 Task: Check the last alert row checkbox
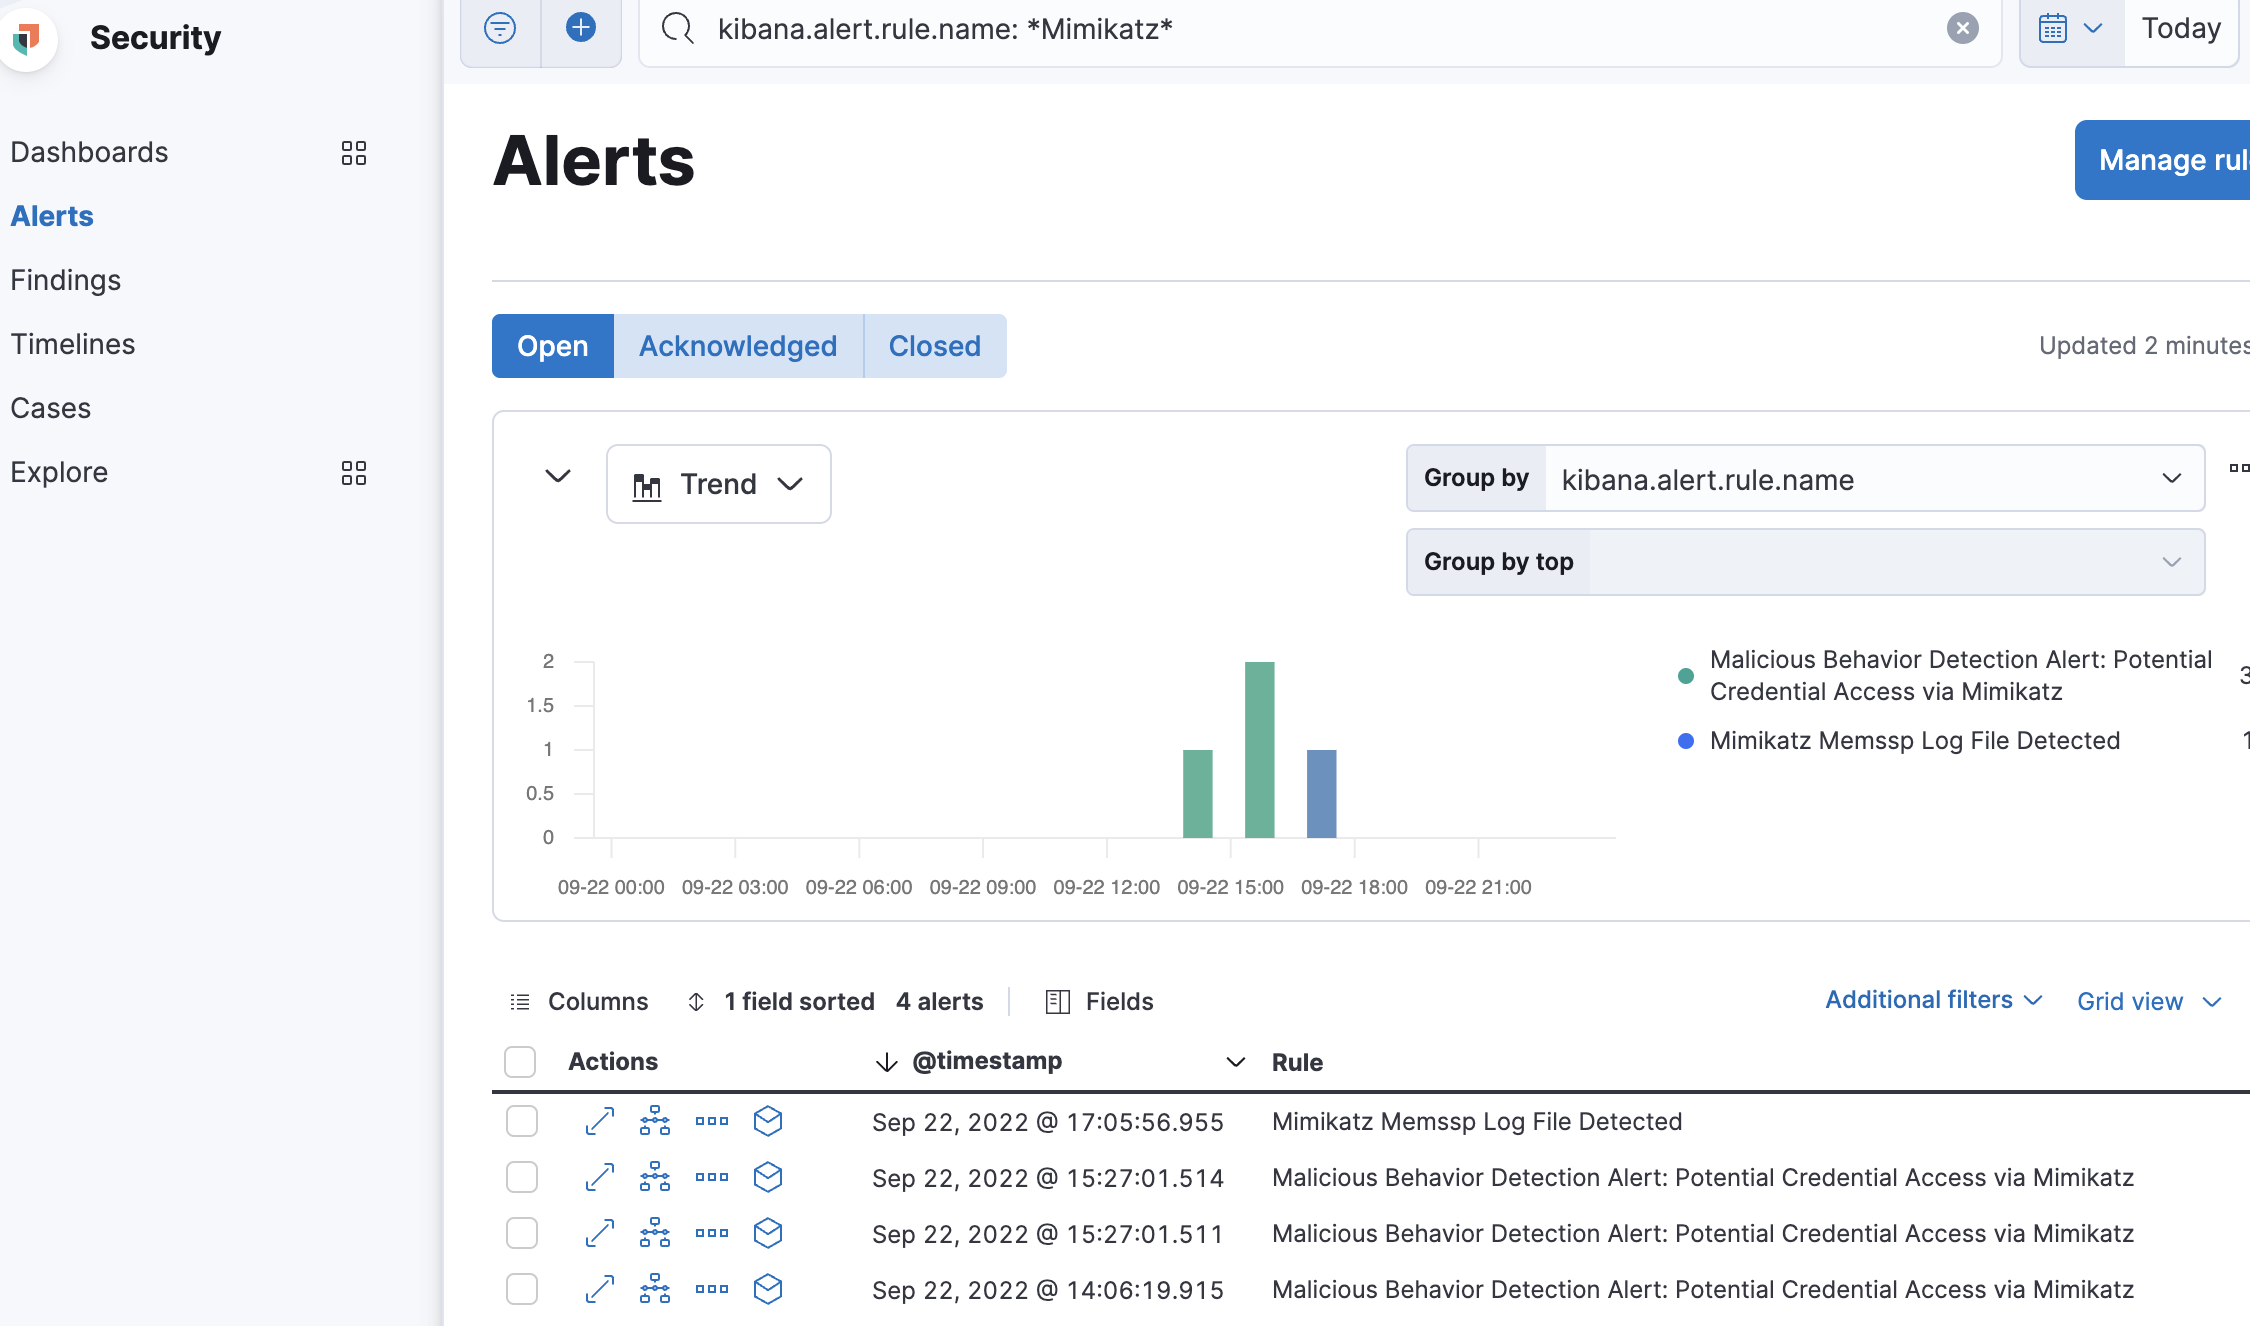point(521,1289)
